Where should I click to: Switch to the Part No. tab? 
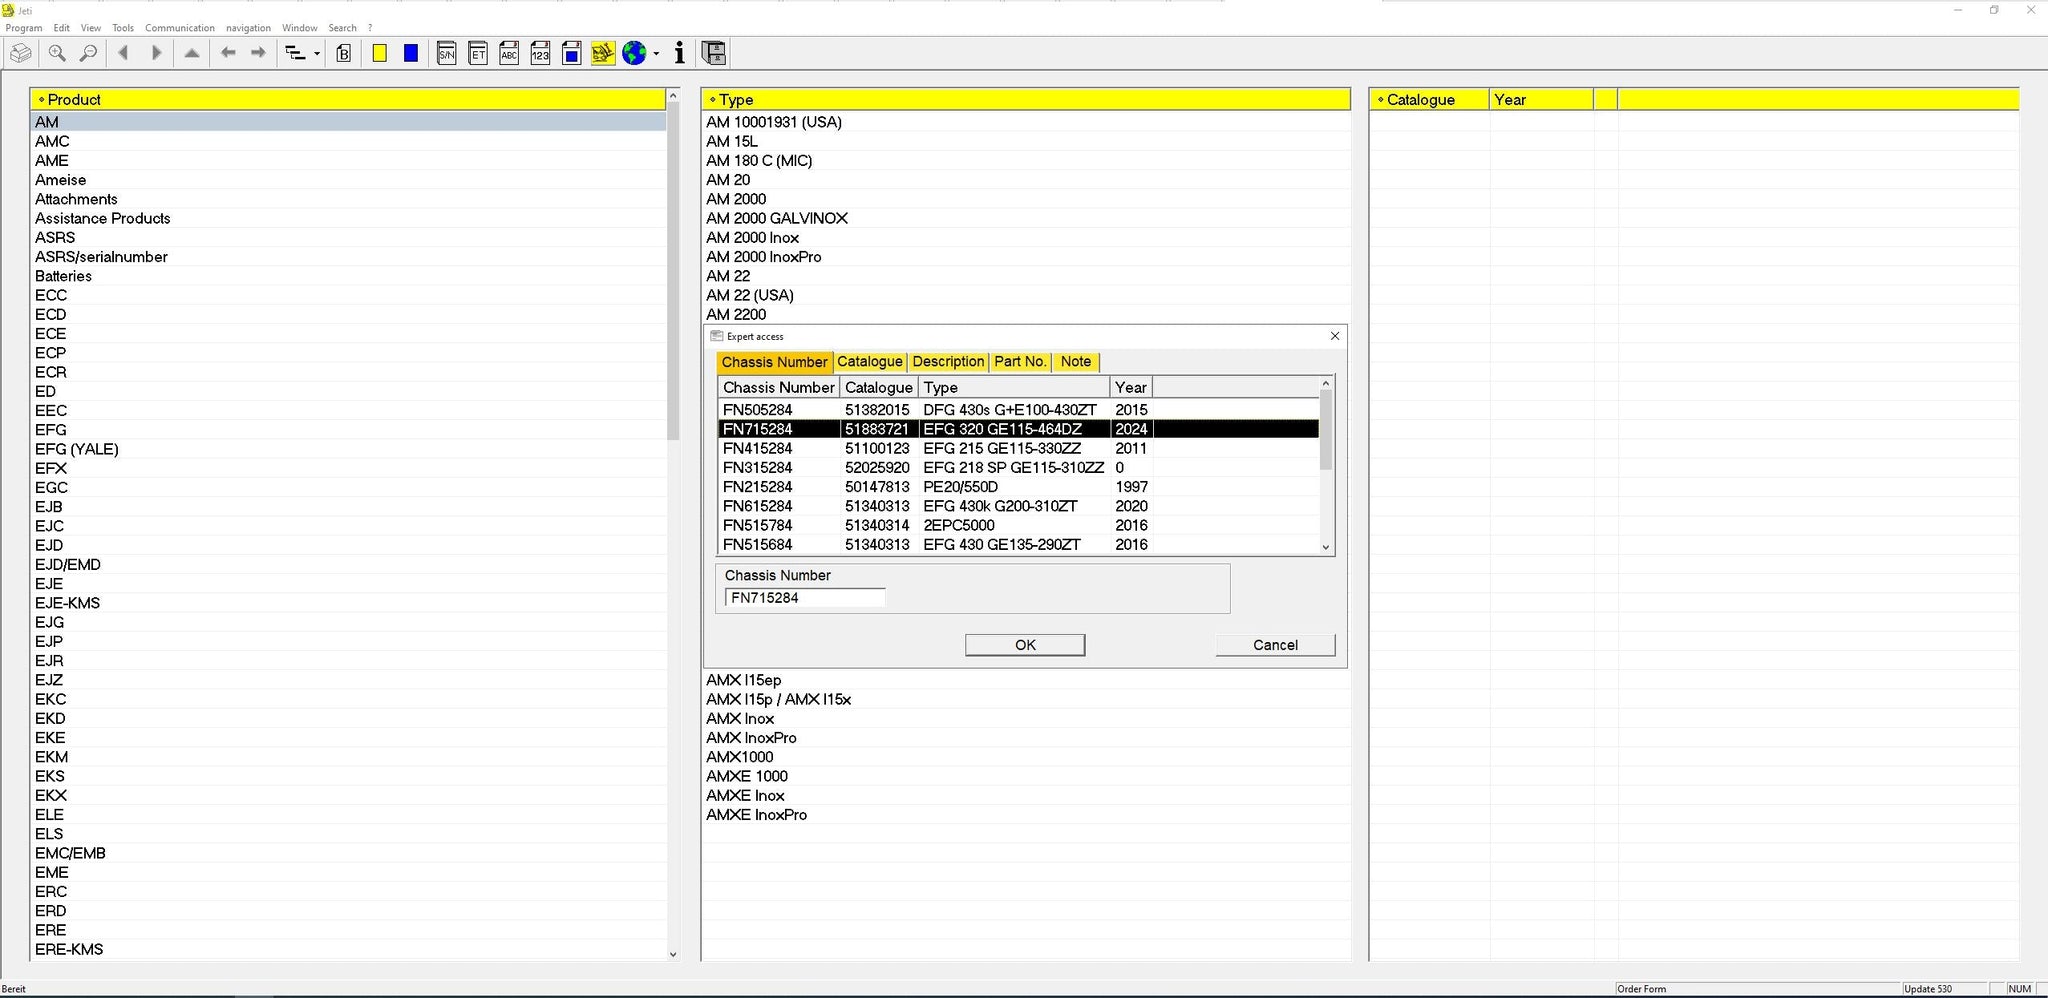1019,362
